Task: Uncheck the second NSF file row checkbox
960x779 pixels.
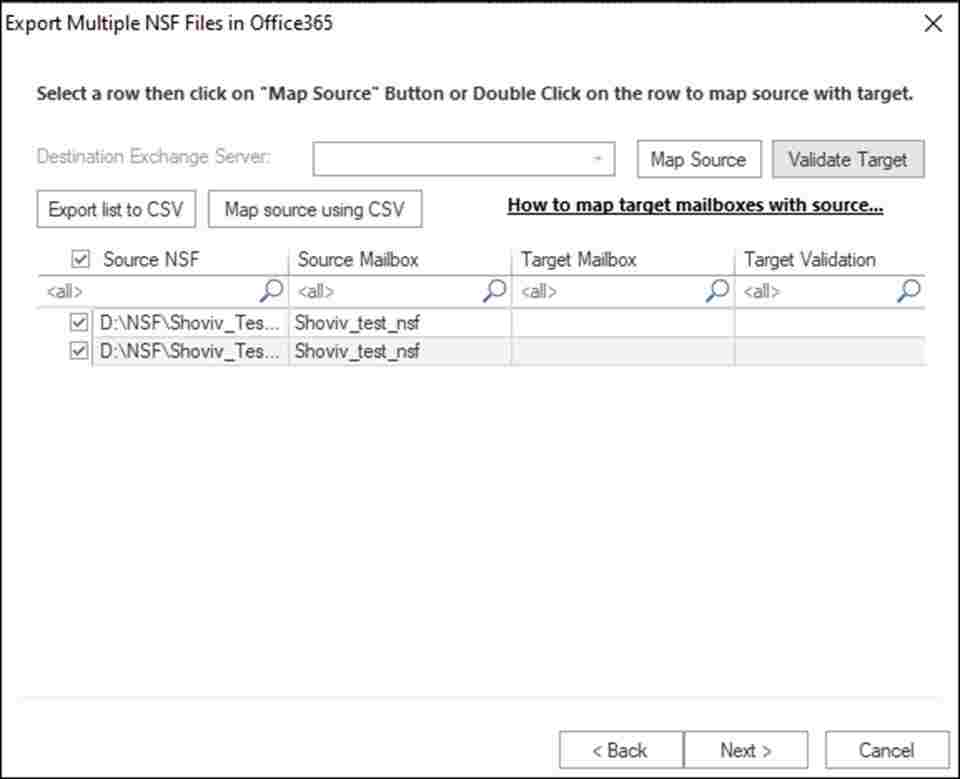Action: click(x=80, y=351)
